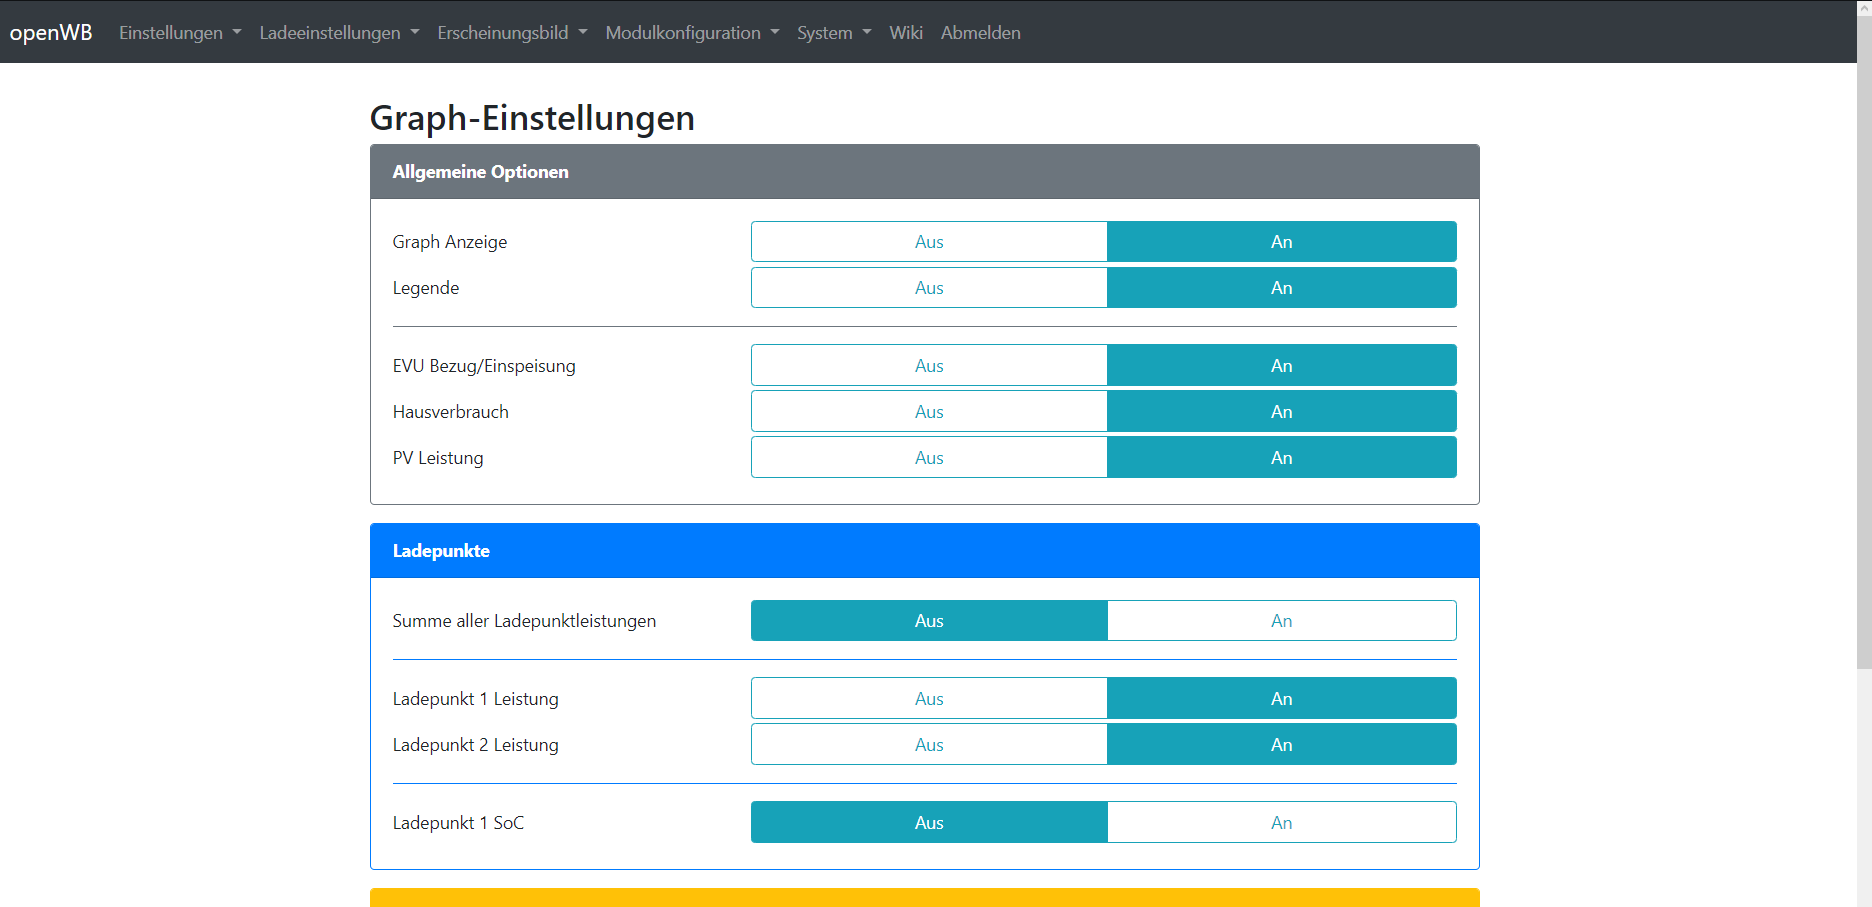Open Erscheinungsbild dropdown in navbar
Screen dimensions: 1872x907
pos(512,33)
